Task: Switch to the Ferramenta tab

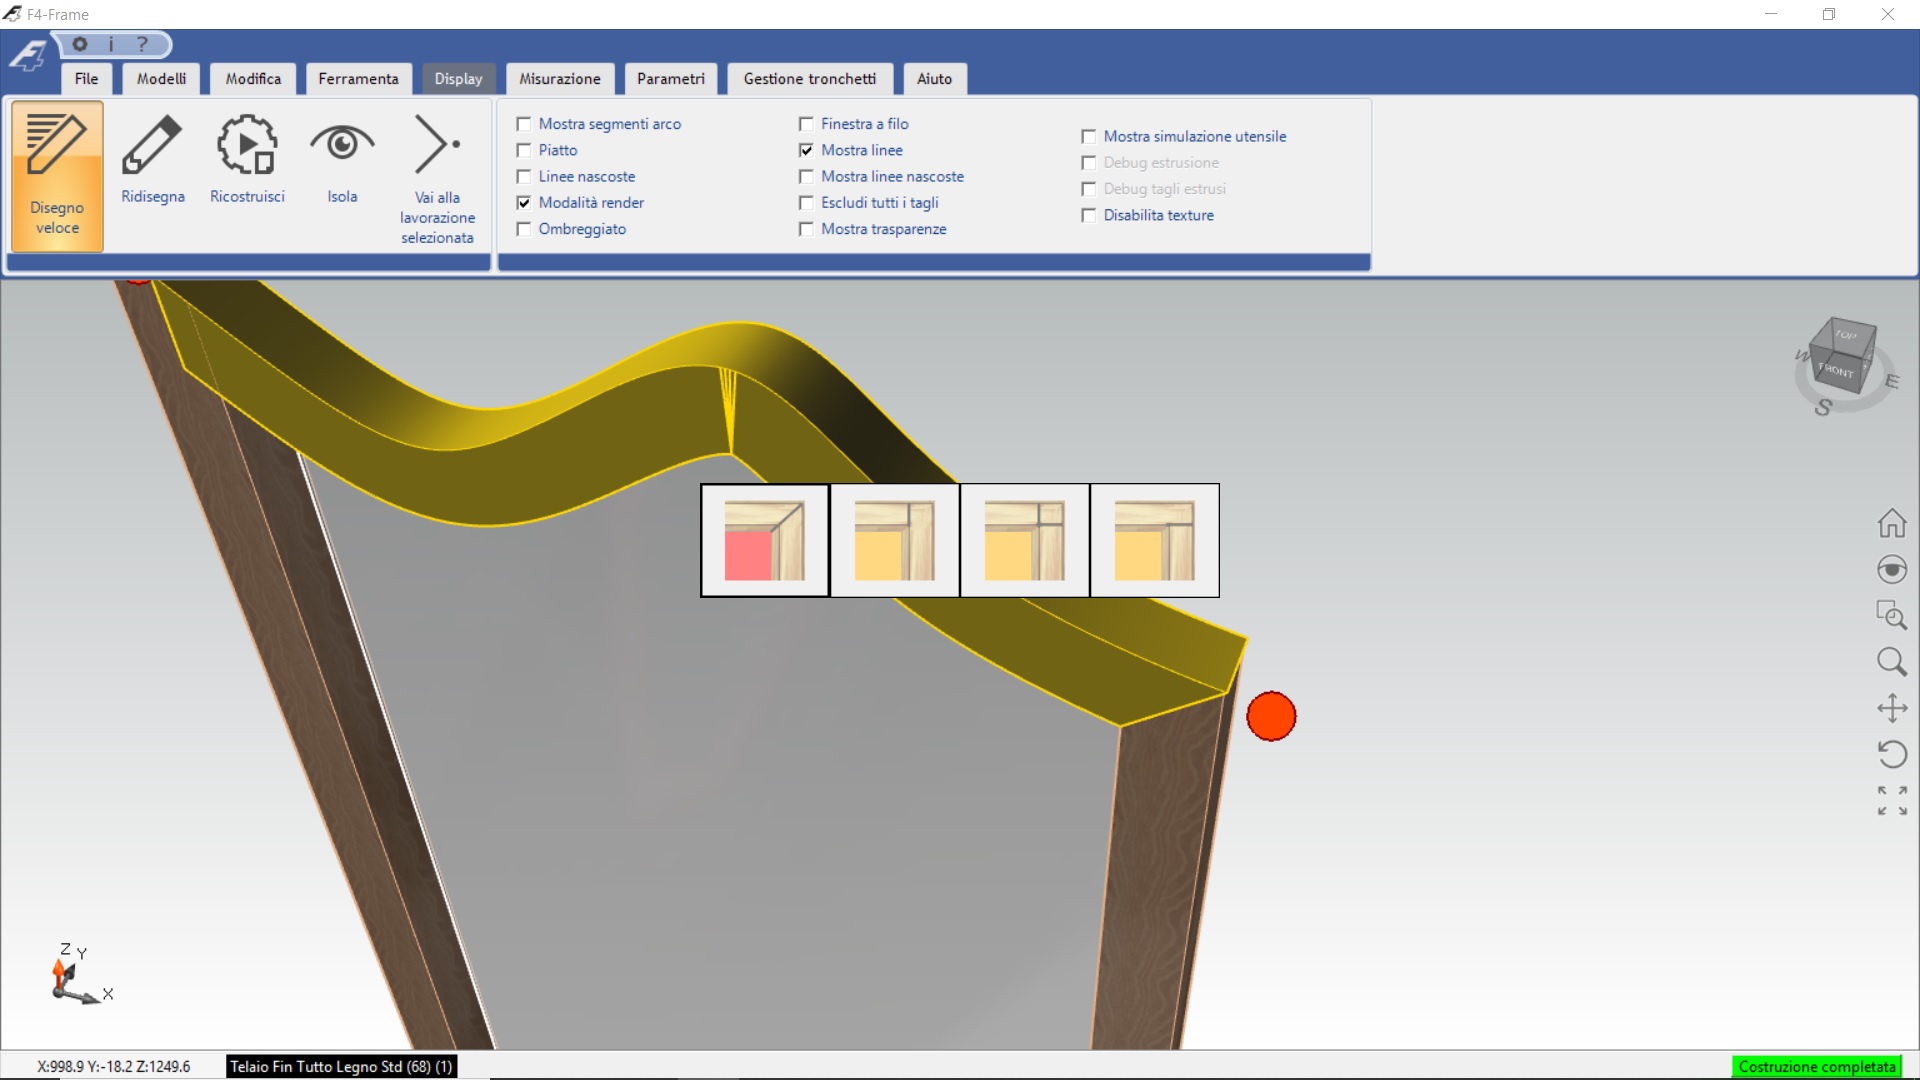Action: click(358, 79)
